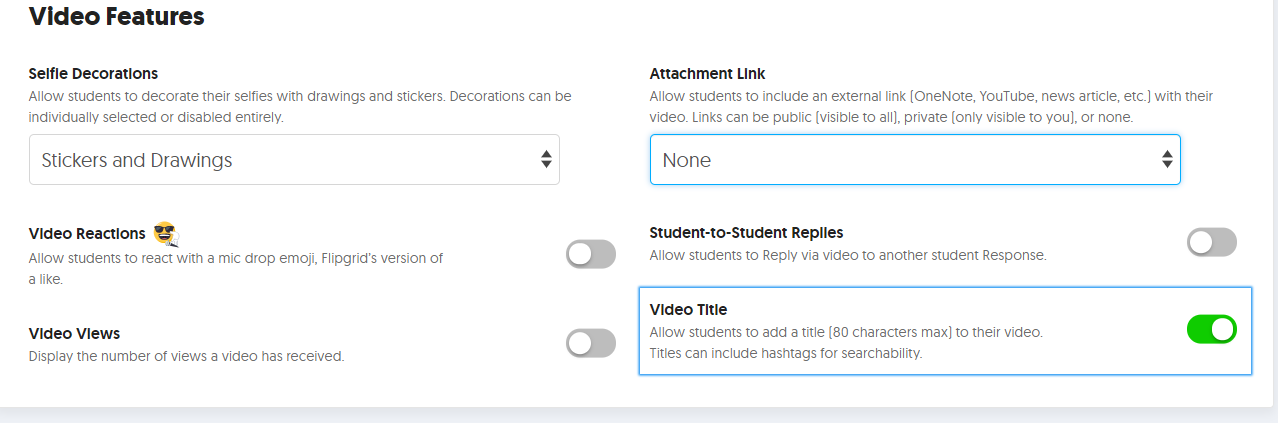Click the Selfie Decorations description text

click(x=300, y=107)
